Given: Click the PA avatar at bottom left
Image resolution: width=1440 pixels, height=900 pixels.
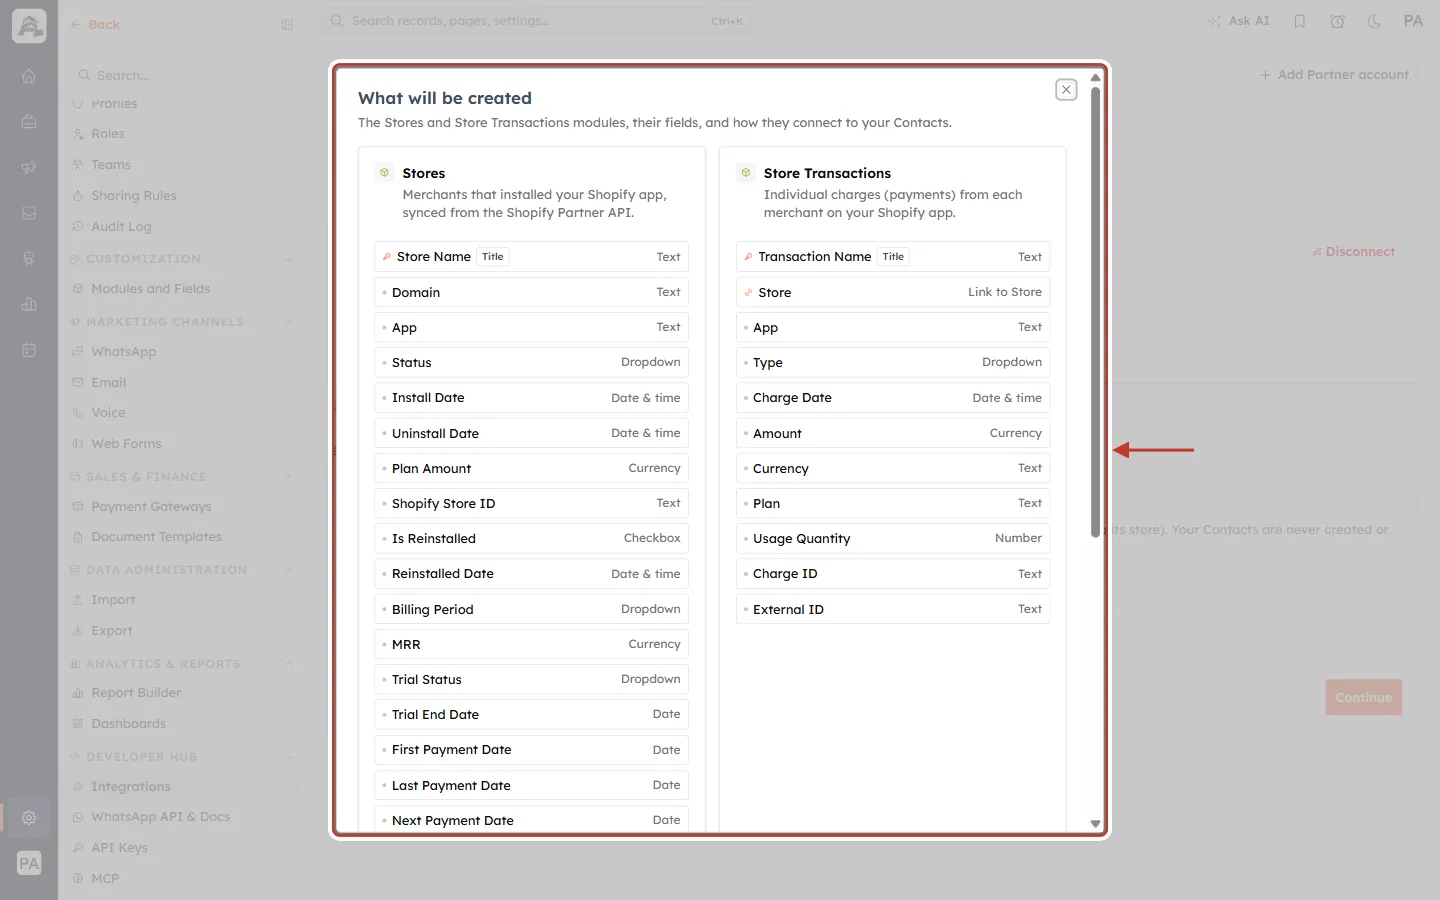Looking at the screenshot, I should 29,863.
